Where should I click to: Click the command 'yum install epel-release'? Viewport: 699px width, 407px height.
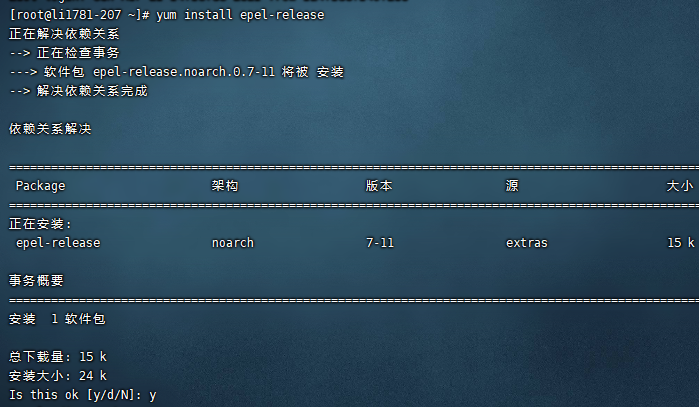[x=240, y=15]
